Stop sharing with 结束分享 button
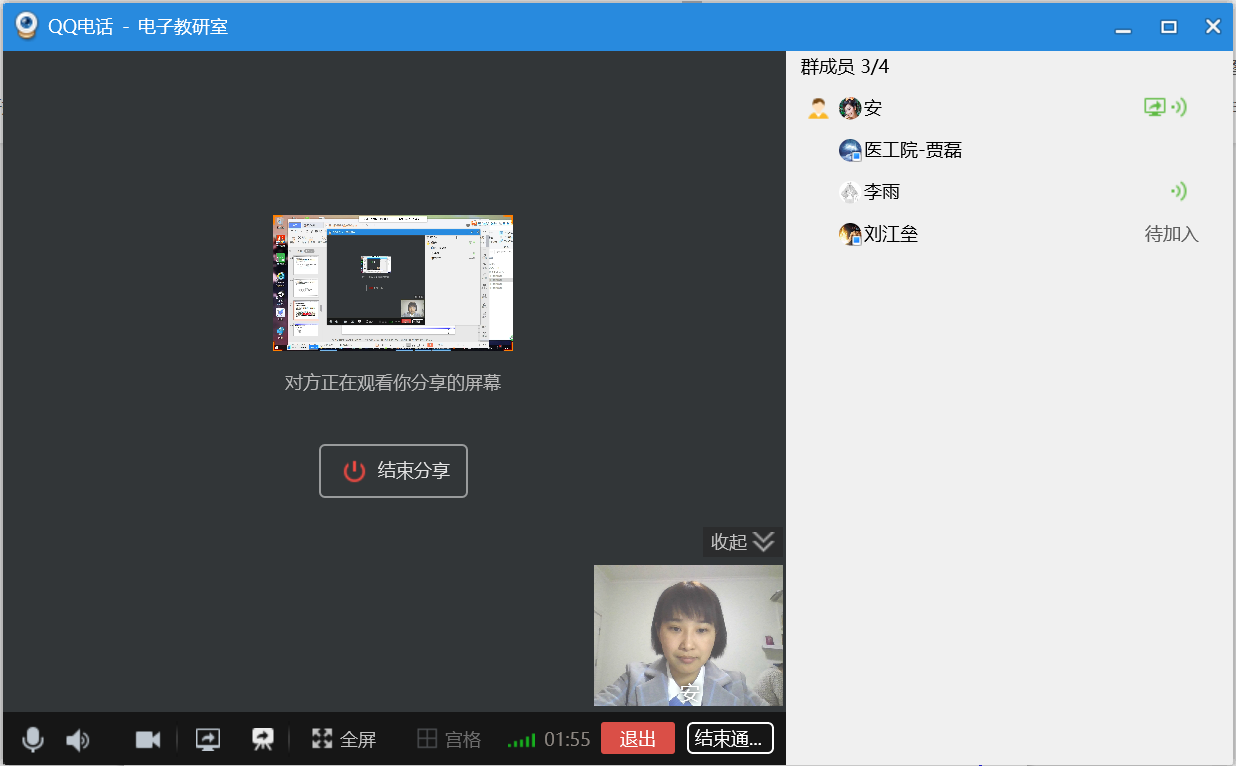The width and height of the screenshot is (1236, 766). (x=393, y=471)
